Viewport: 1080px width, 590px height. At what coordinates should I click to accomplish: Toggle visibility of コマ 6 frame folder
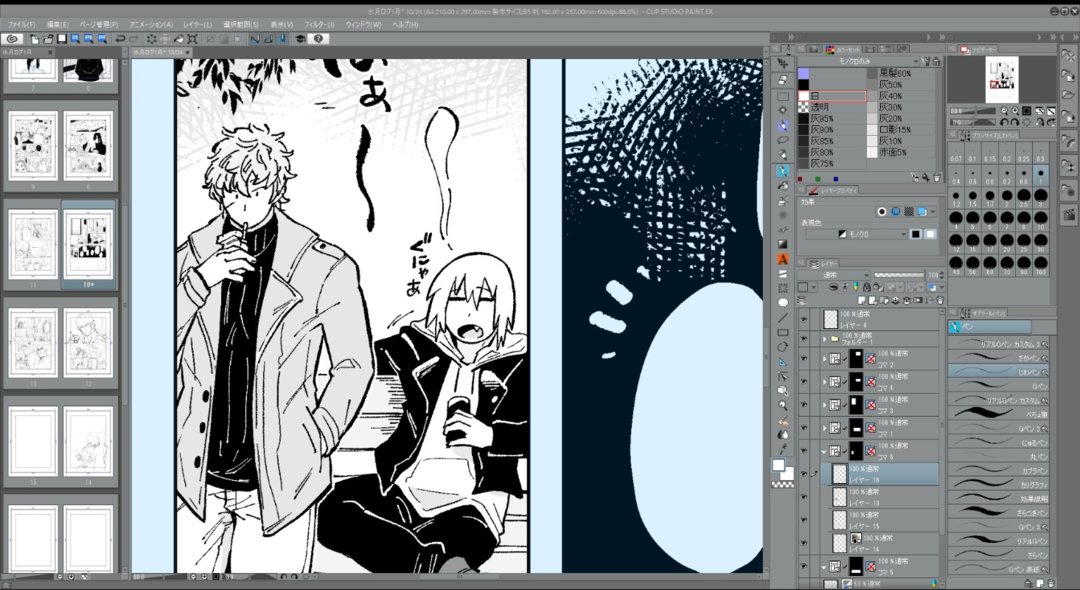[803, 451]
